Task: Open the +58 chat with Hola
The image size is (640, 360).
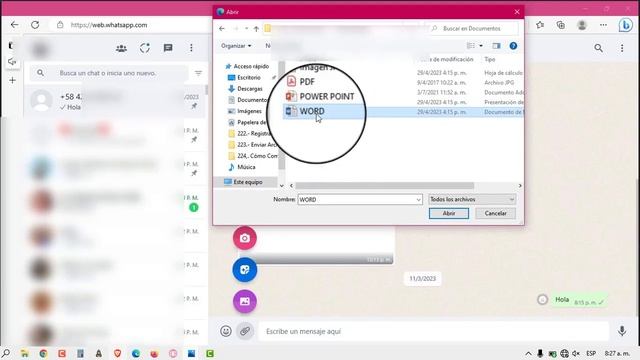Action: click(x=115, y=101)
